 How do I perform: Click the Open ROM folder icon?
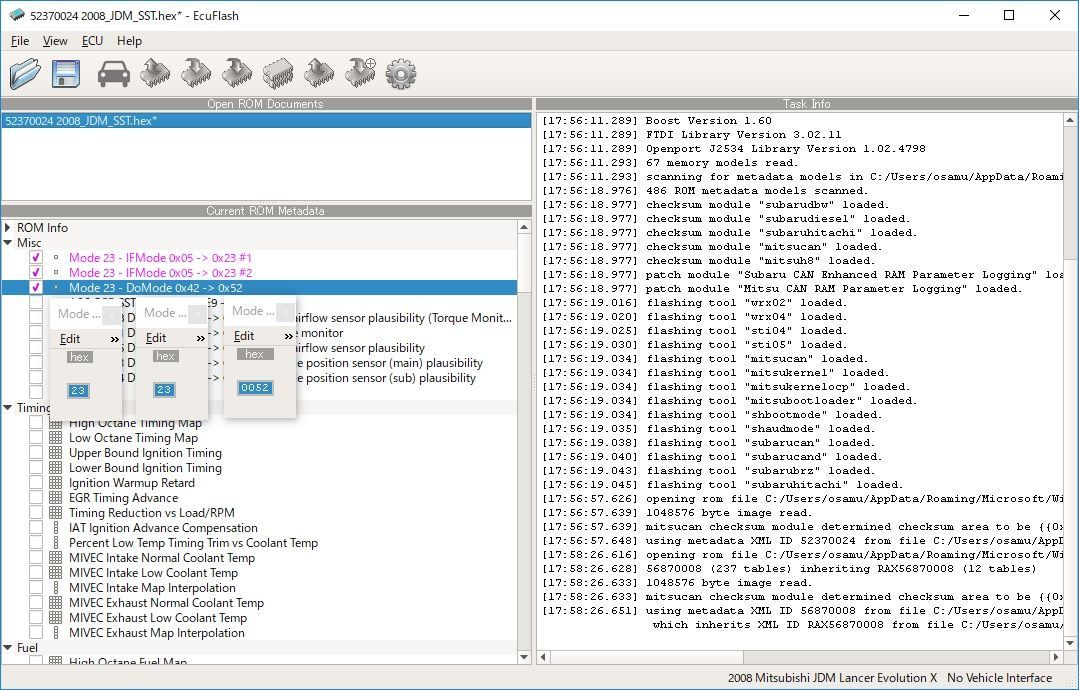pos(26,73)
